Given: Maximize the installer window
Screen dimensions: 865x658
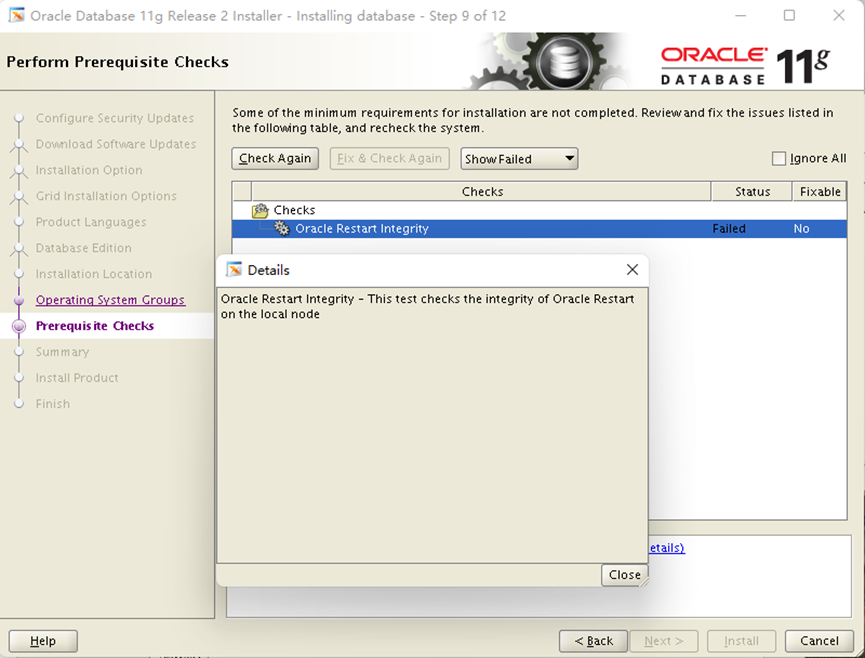Looking at the screenshot, I should click(x=789, y=15).
